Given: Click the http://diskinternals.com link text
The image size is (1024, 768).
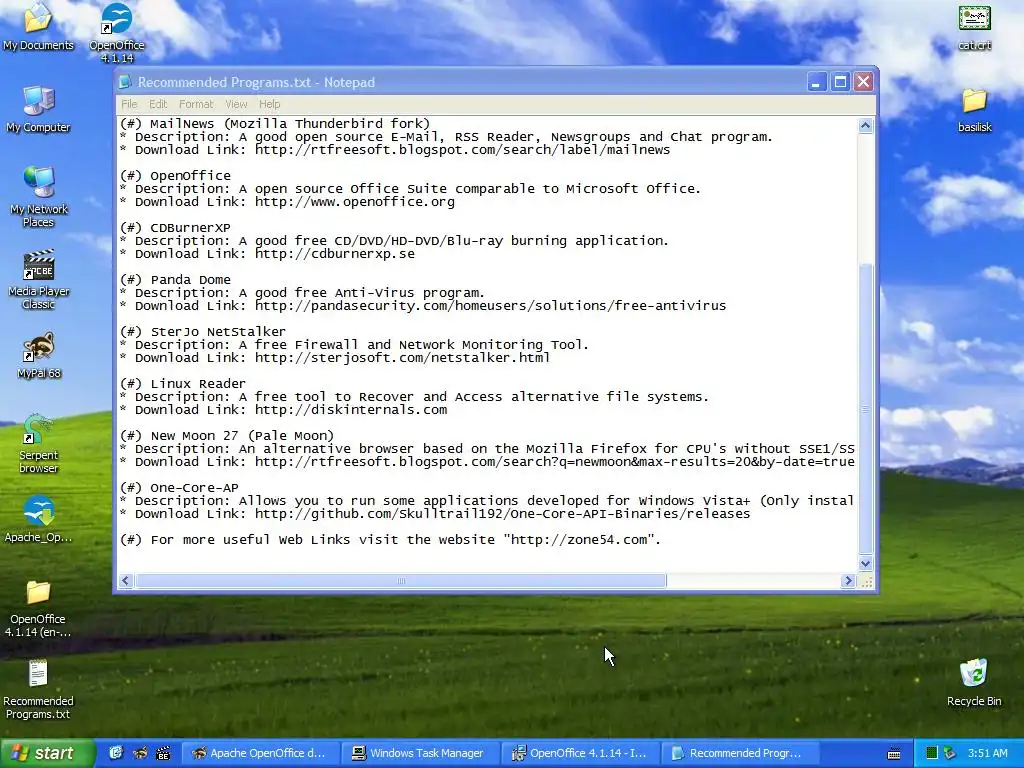Looking at the screenshot, I should click(351, 409).
